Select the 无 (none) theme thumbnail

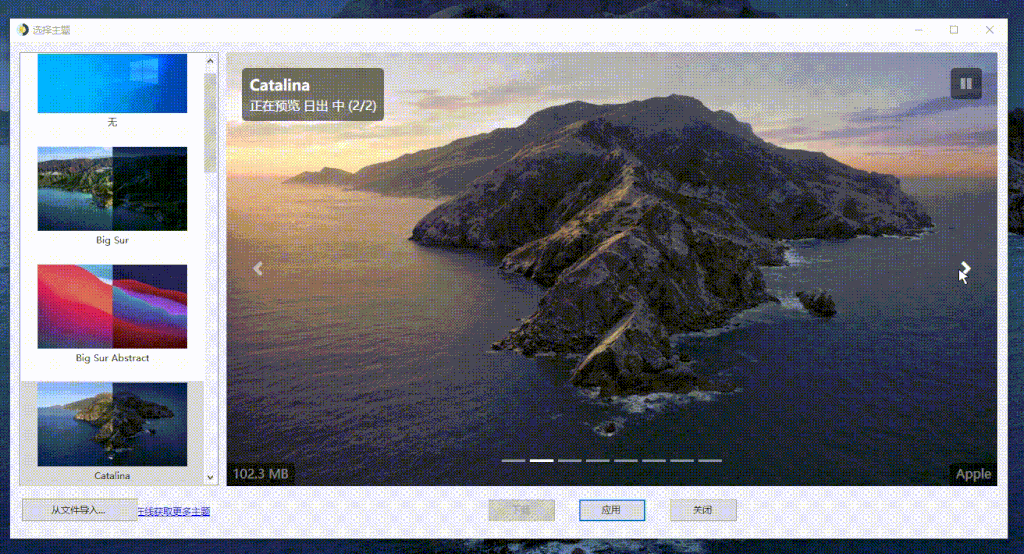point(112,84)
